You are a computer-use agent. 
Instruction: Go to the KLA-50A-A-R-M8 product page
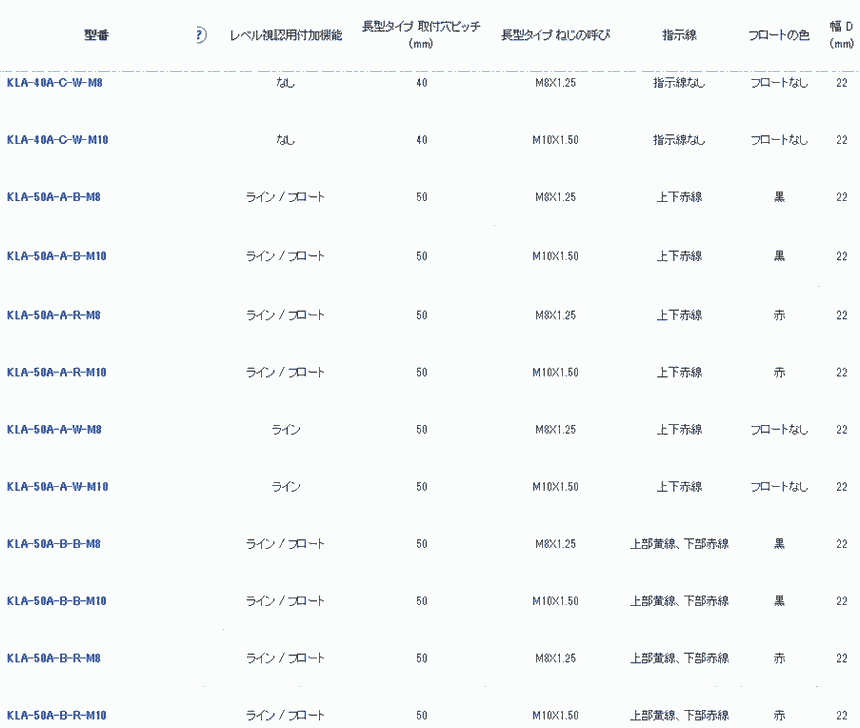click(x=53, y=315)
